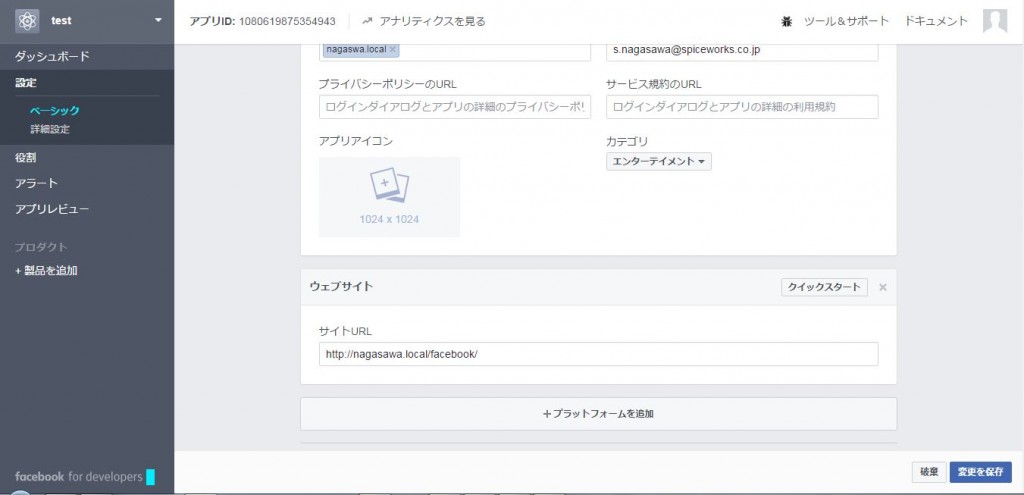The width and height of the screenshot is (1024, 495).
Task: Click アナリティクスを見る link
Action: coord(432,22)
